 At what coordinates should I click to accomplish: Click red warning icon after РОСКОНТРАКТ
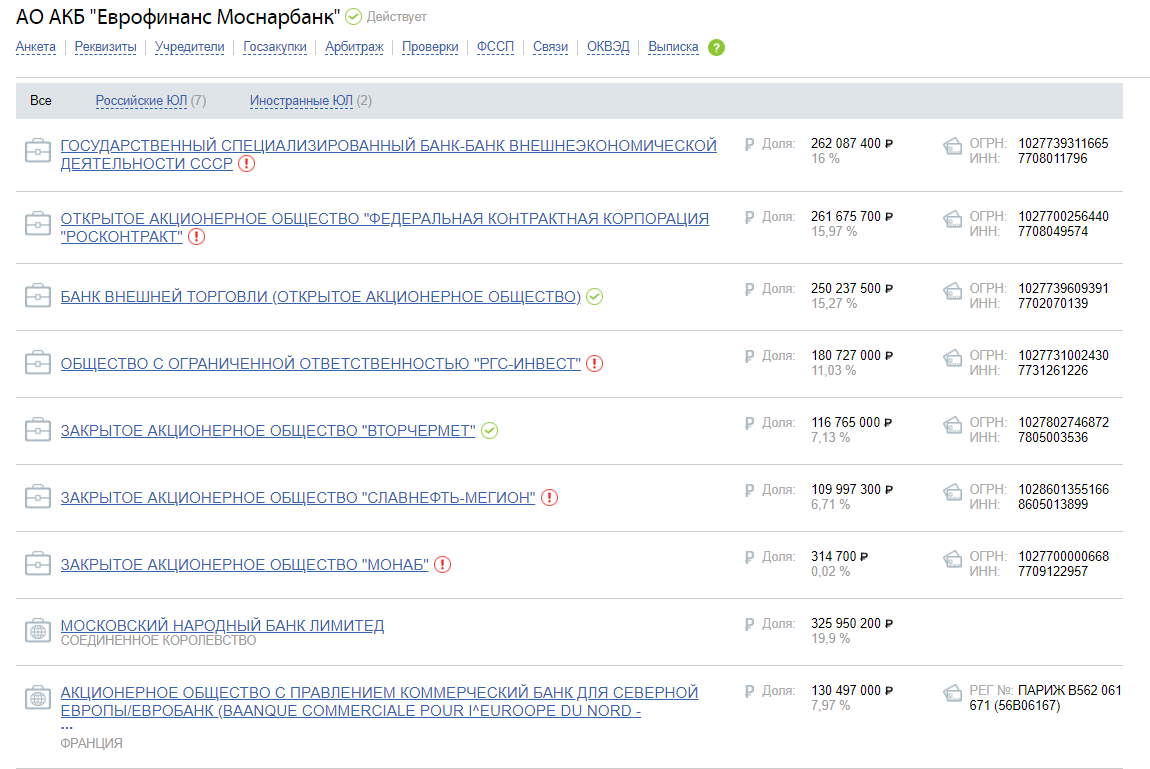197,237
